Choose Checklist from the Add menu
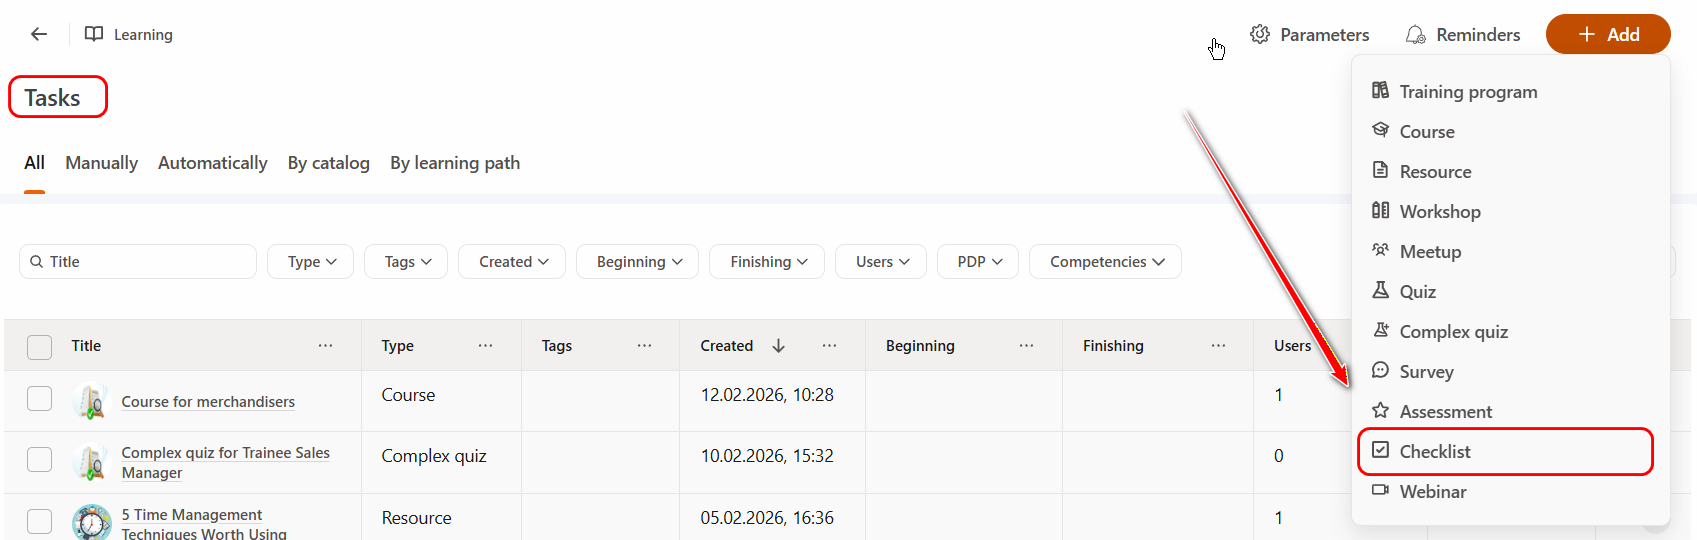Screen dimensions: 1697x540 coord(1434,452)
